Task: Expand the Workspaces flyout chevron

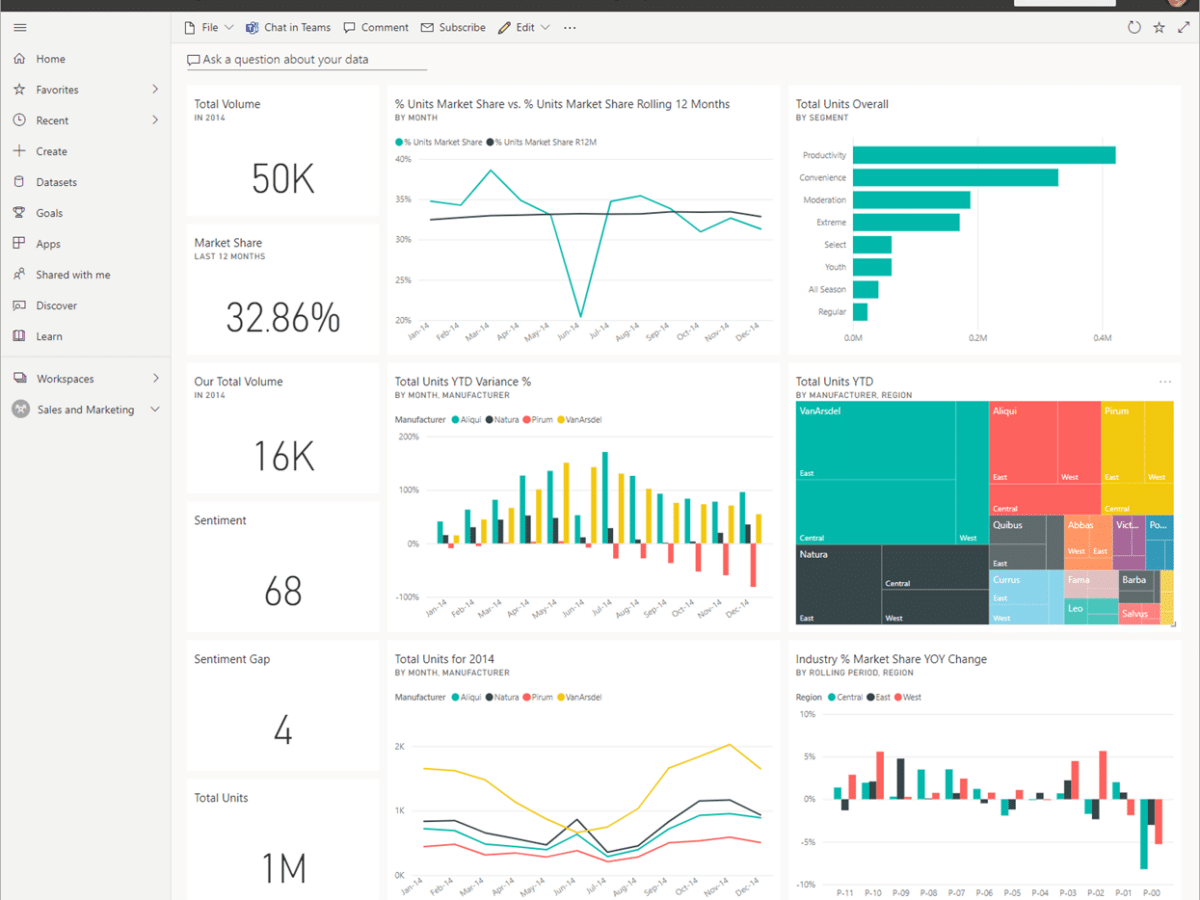Action: 155,379
